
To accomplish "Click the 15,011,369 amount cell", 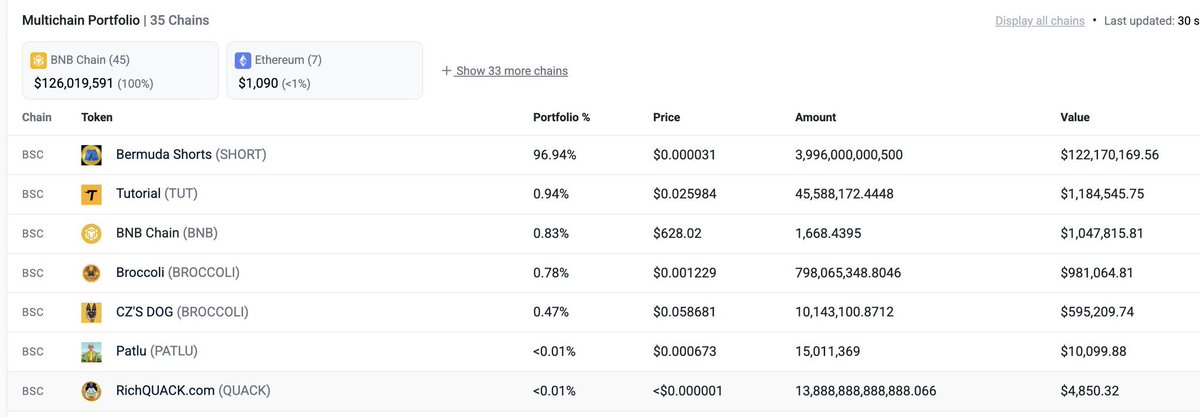I will tap(826, 351).
